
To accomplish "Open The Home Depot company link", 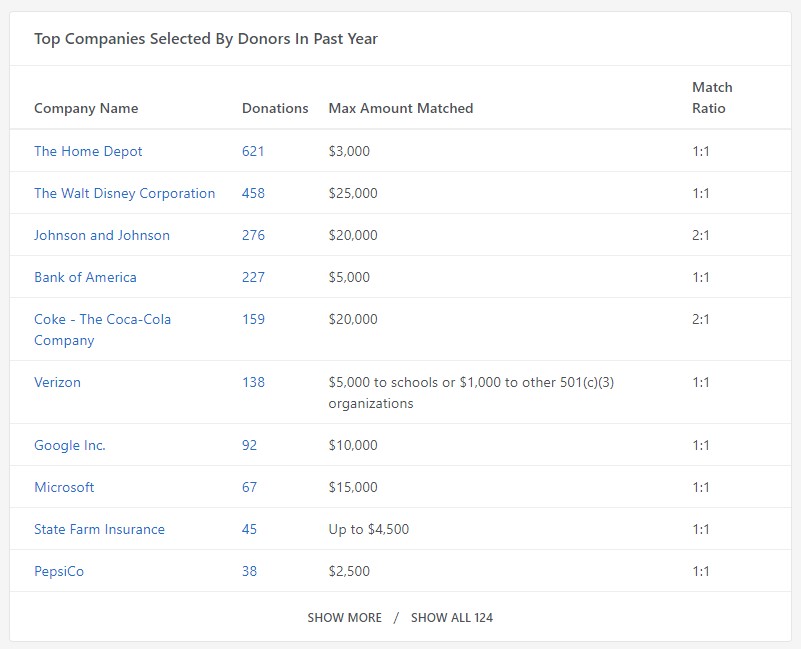I will 88,151.
